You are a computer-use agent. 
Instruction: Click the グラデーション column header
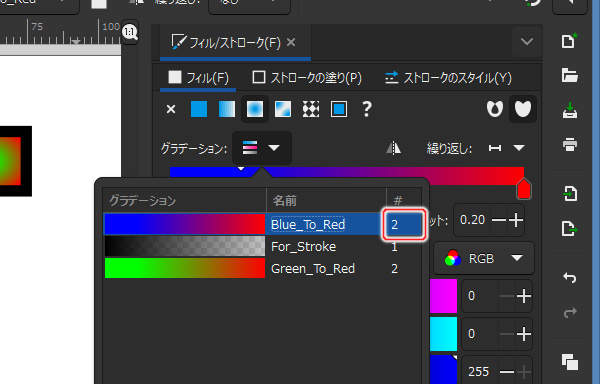(x=184, y=200)
